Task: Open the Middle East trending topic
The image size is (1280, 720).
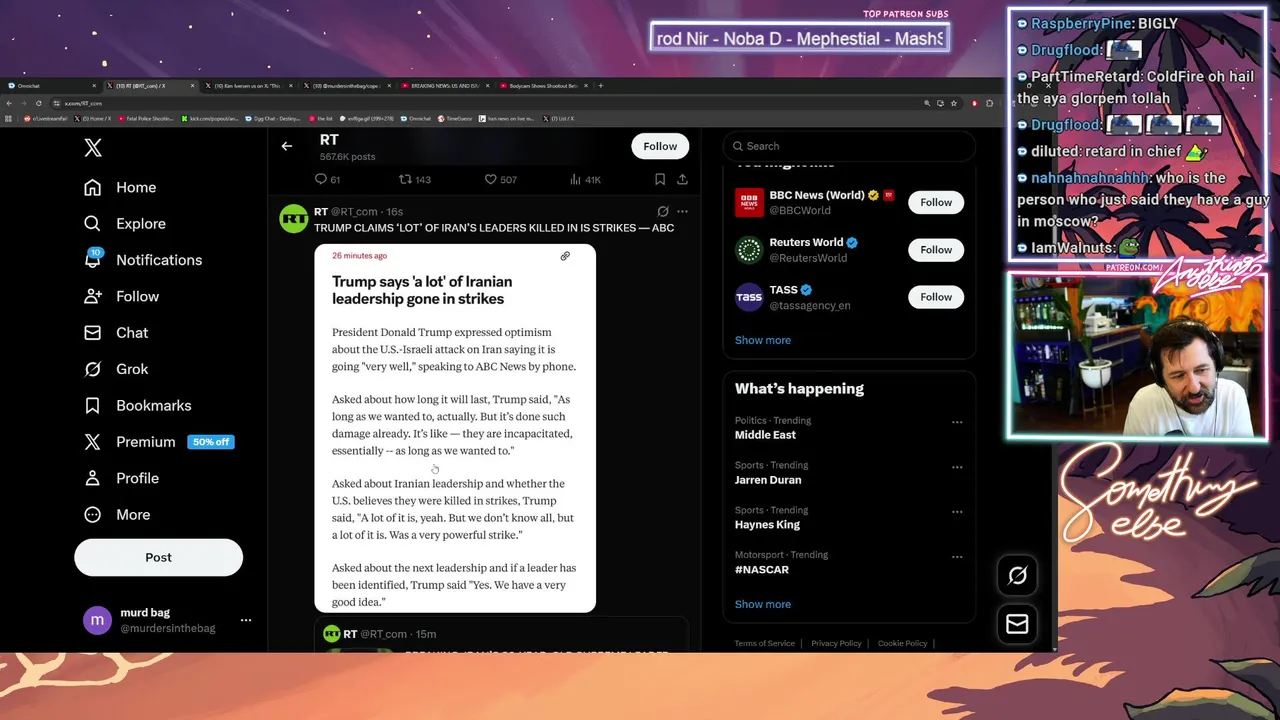Action: tap(849, 428)
